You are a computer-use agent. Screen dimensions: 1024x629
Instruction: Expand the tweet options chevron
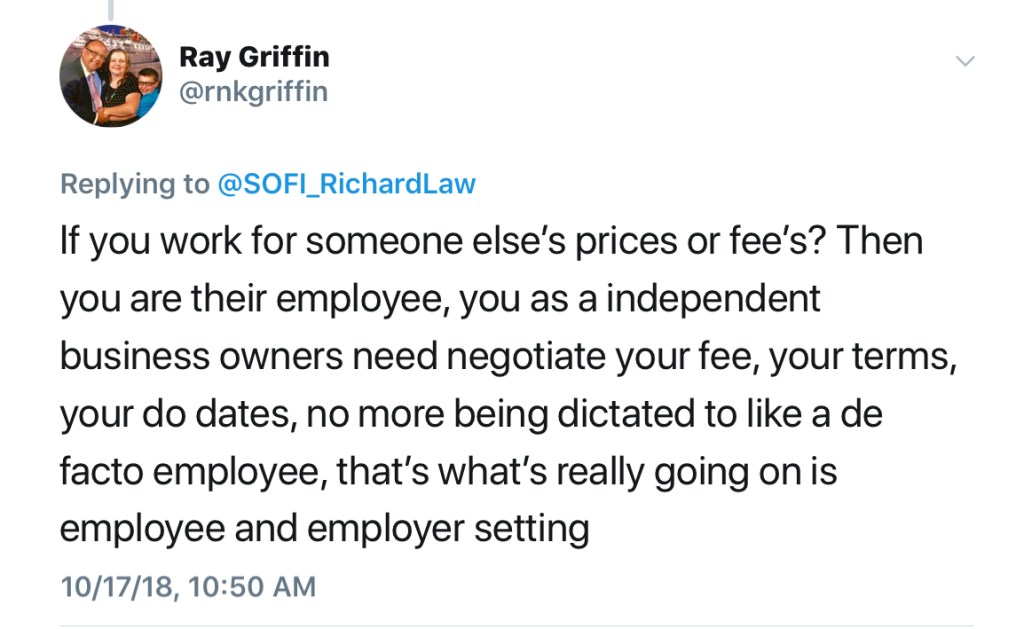pyautogui.click(x=965, y=61)
